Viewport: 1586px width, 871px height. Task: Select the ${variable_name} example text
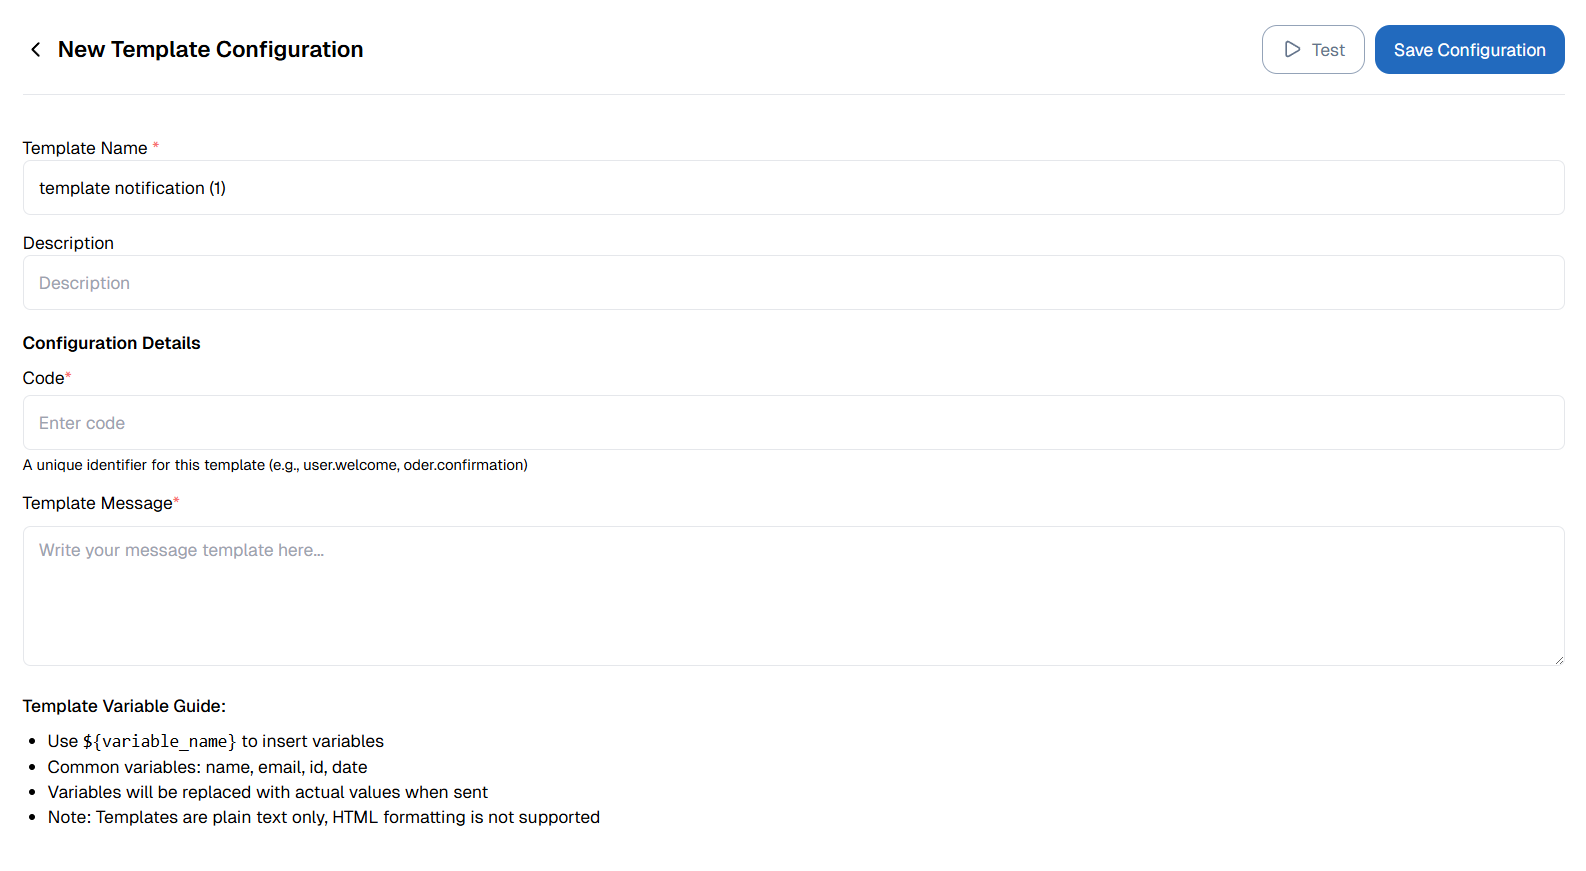pyautogui.click(x=158, y=741)
